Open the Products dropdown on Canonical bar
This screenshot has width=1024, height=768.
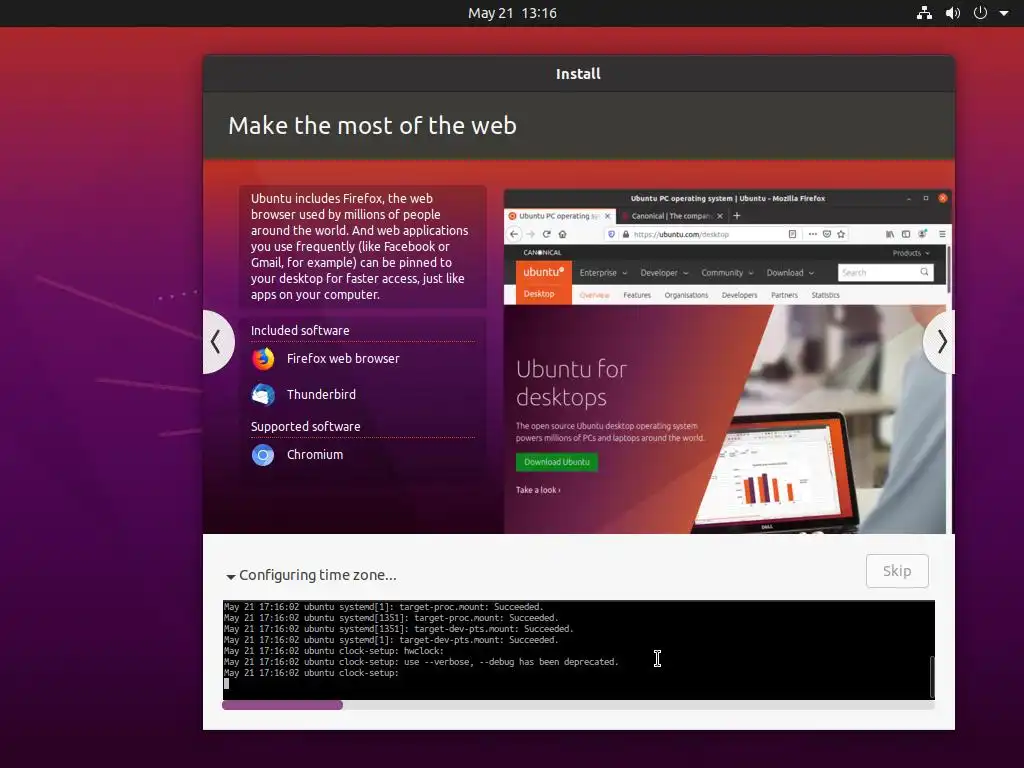pyautogui.click(x=911, y=253)
